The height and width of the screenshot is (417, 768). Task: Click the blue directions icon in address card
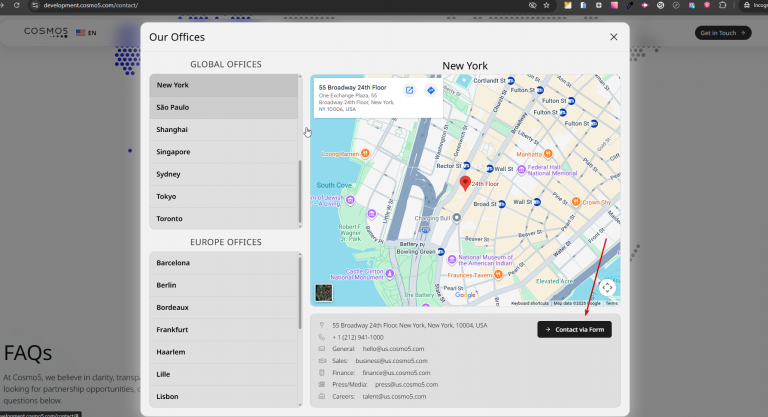coord(431,90)
